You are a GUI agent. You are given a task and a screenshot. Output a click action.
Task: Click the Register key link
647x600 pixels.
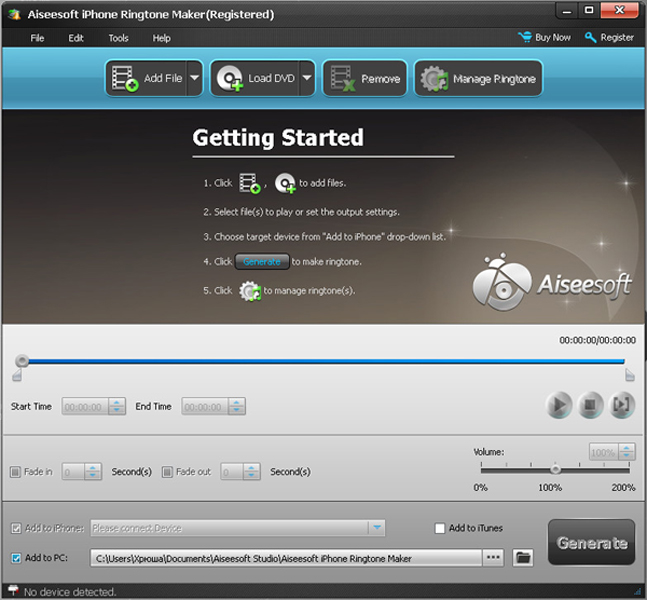(x=609, y=38)
